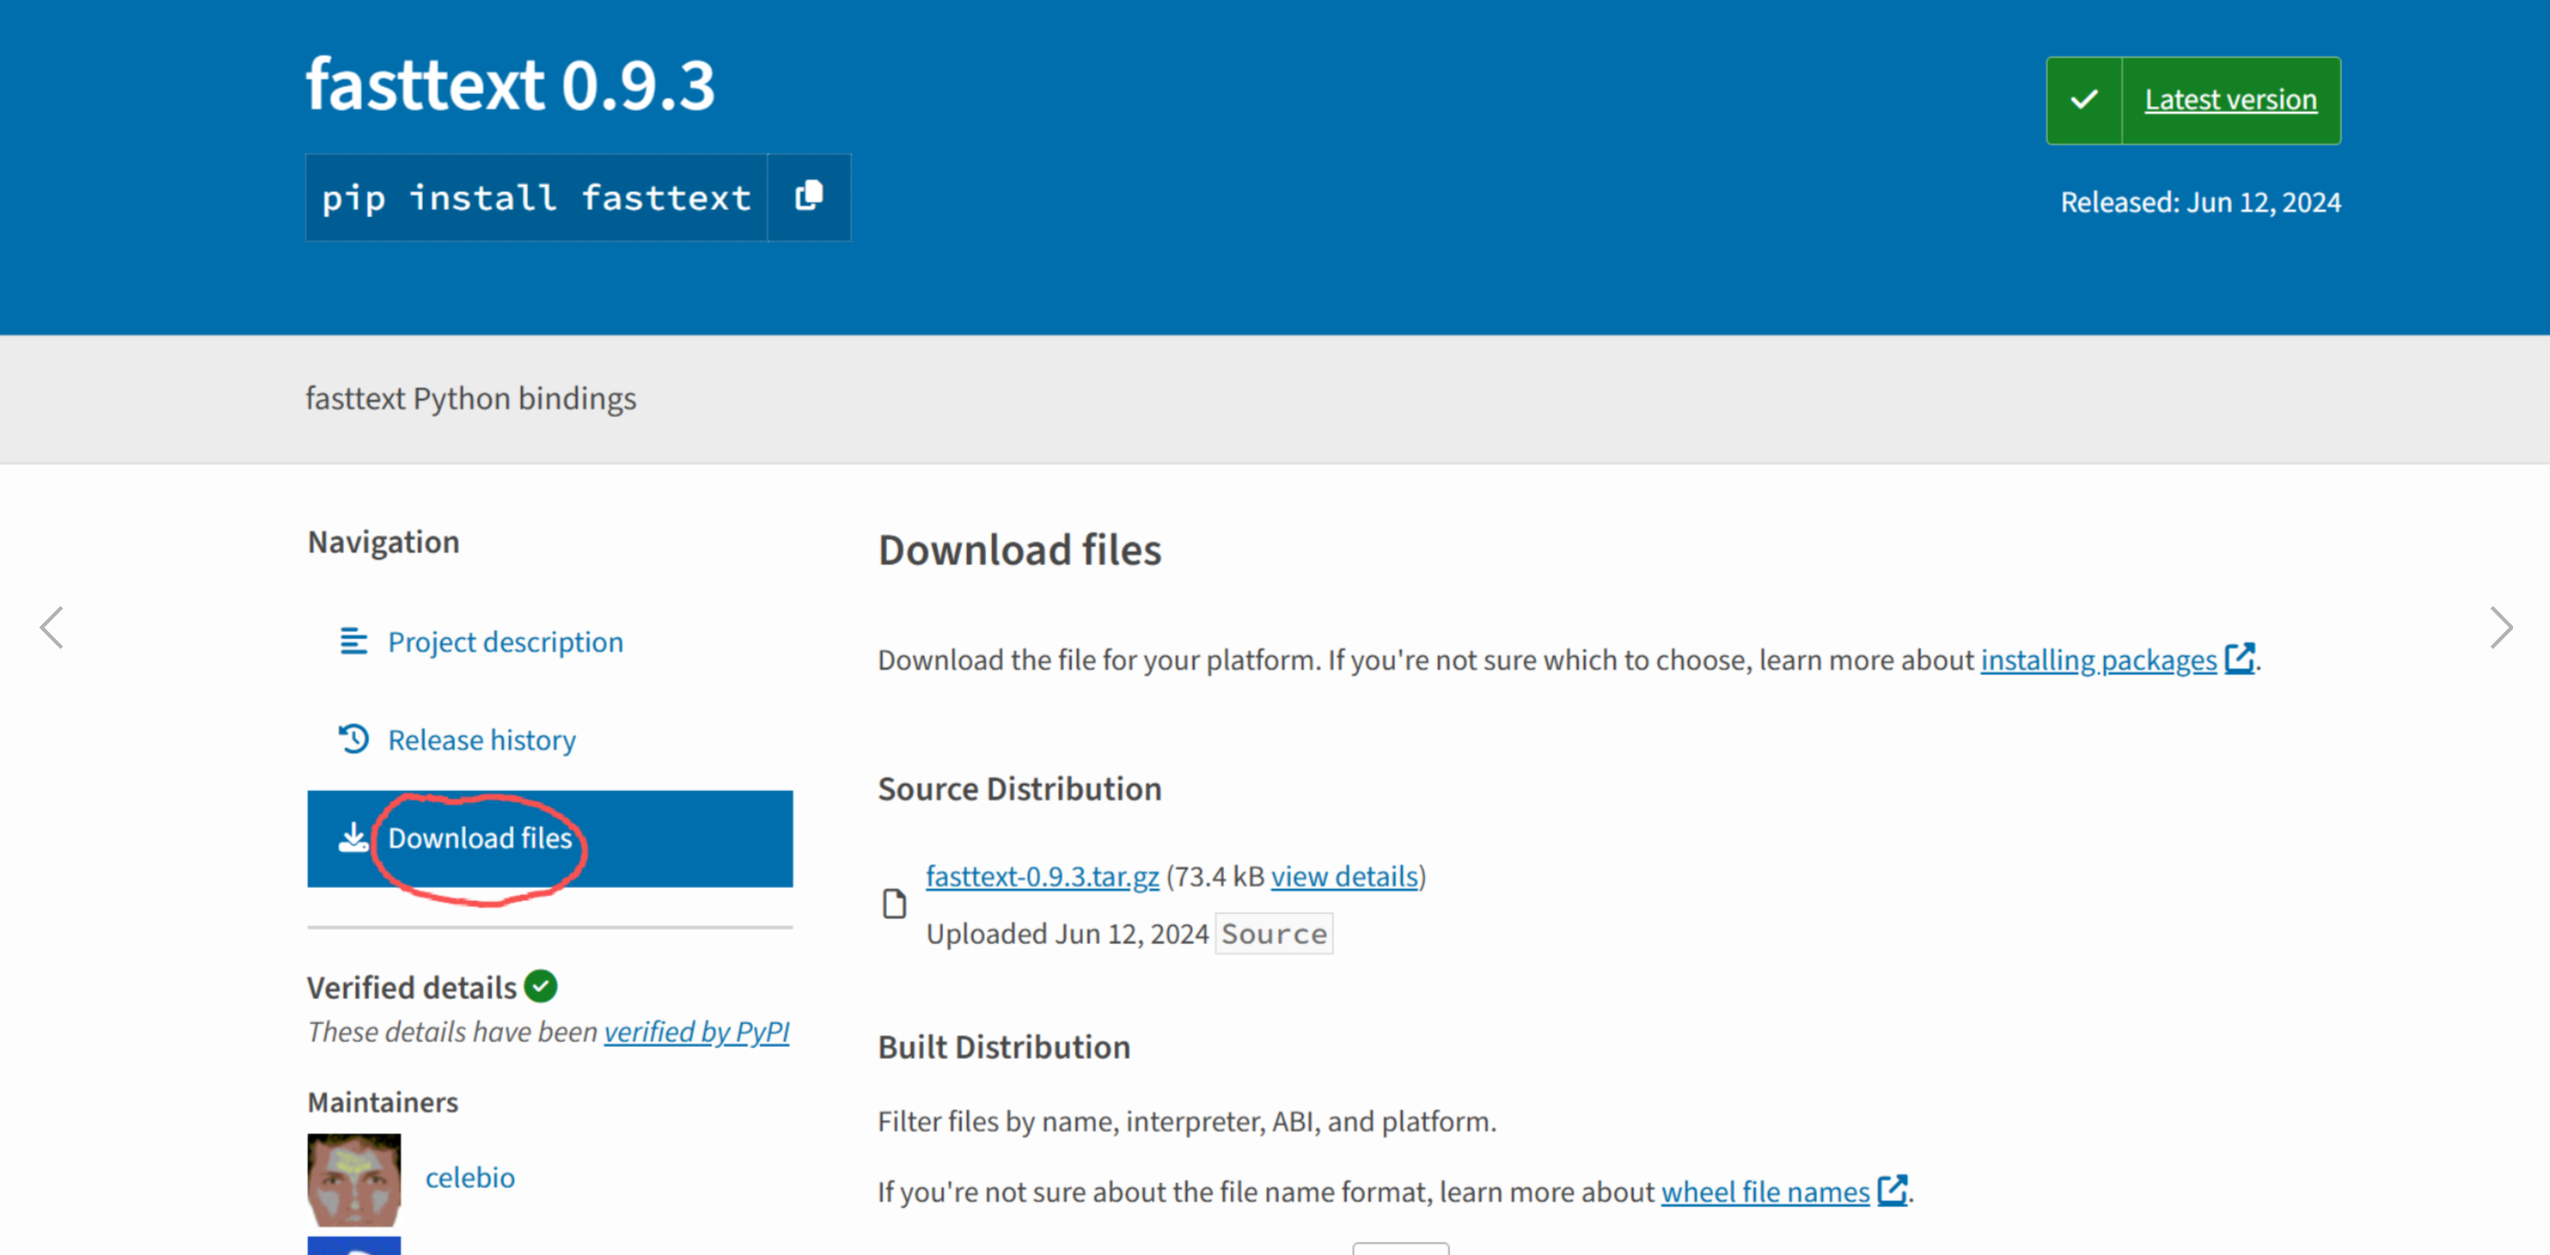Click the file icon beside fasttext-0.9.3.tar.gz

[x=894, y=904]
